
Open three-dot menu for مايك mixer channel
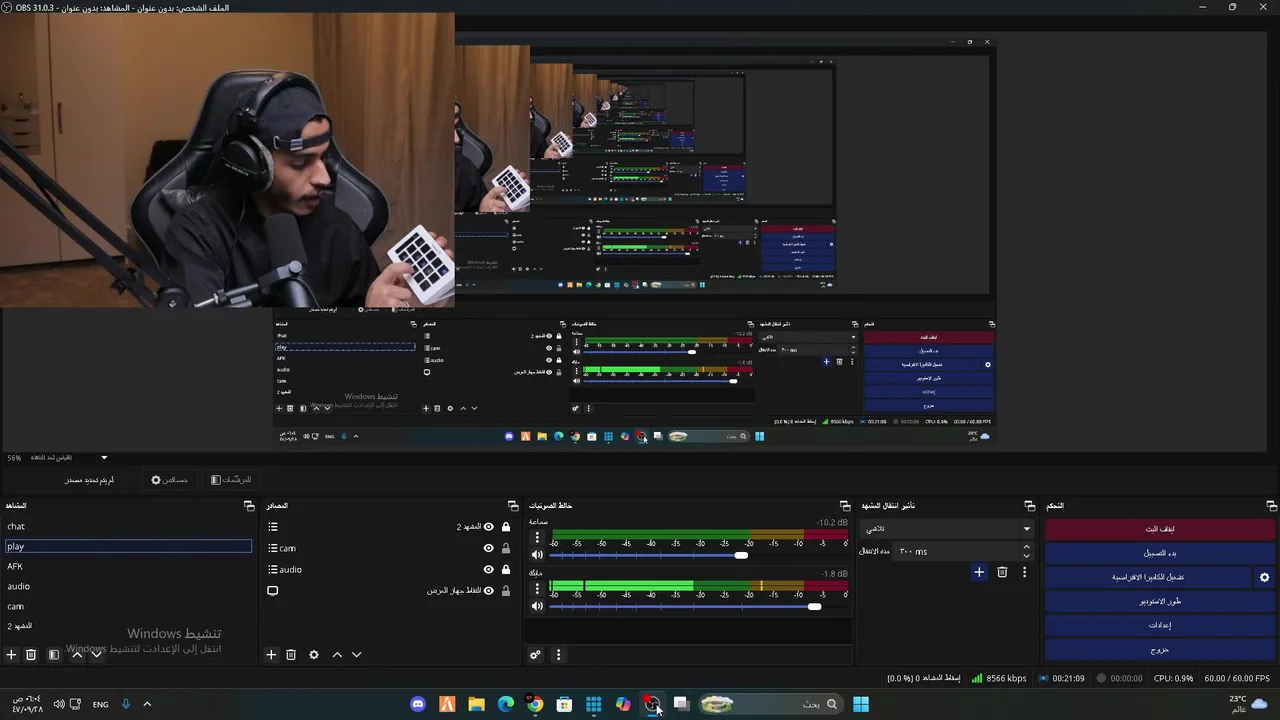pyautogui.click(x=537, y=589)
